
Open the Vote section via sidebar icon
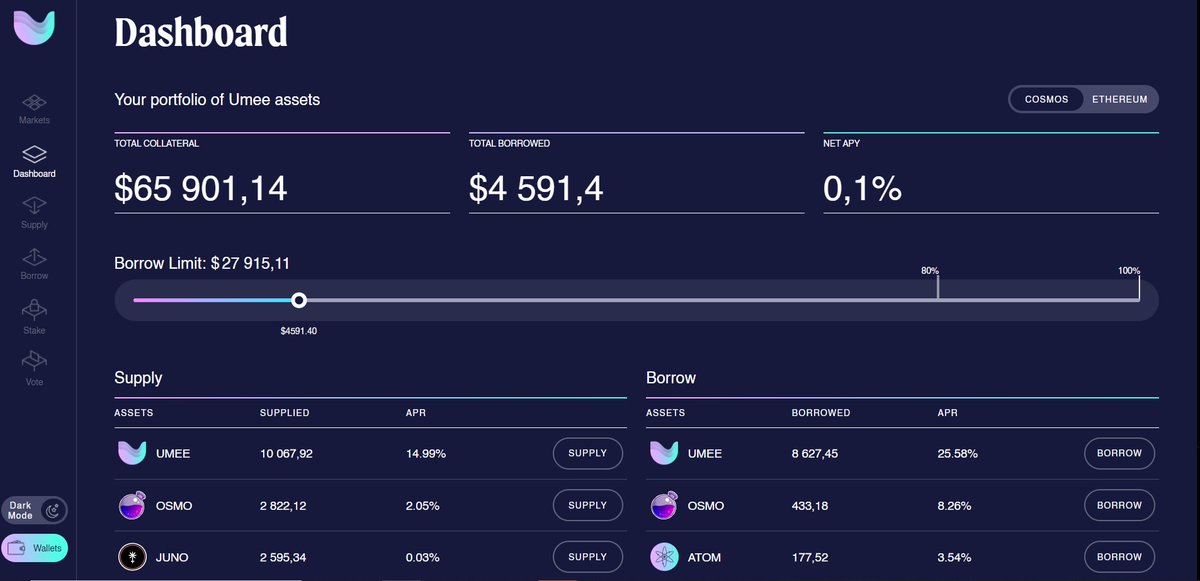(x=34, y=360)
